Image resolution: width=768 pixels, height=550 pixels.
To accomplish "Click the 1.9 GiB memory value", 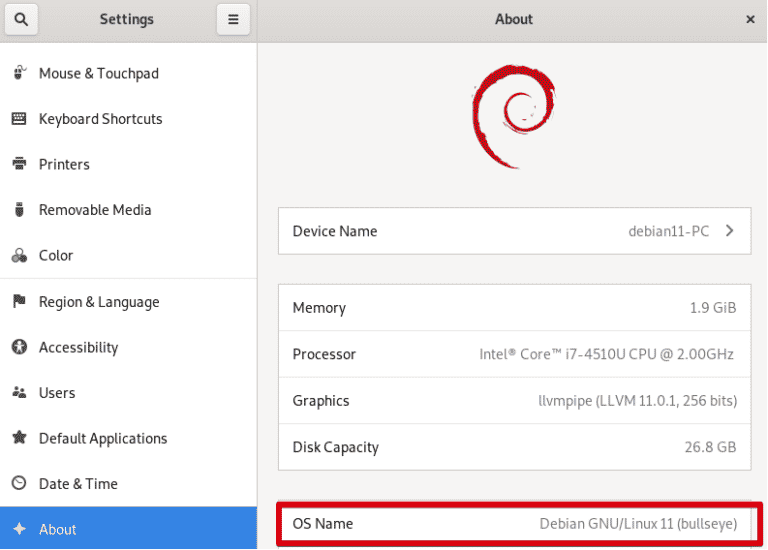I will 713,308.
